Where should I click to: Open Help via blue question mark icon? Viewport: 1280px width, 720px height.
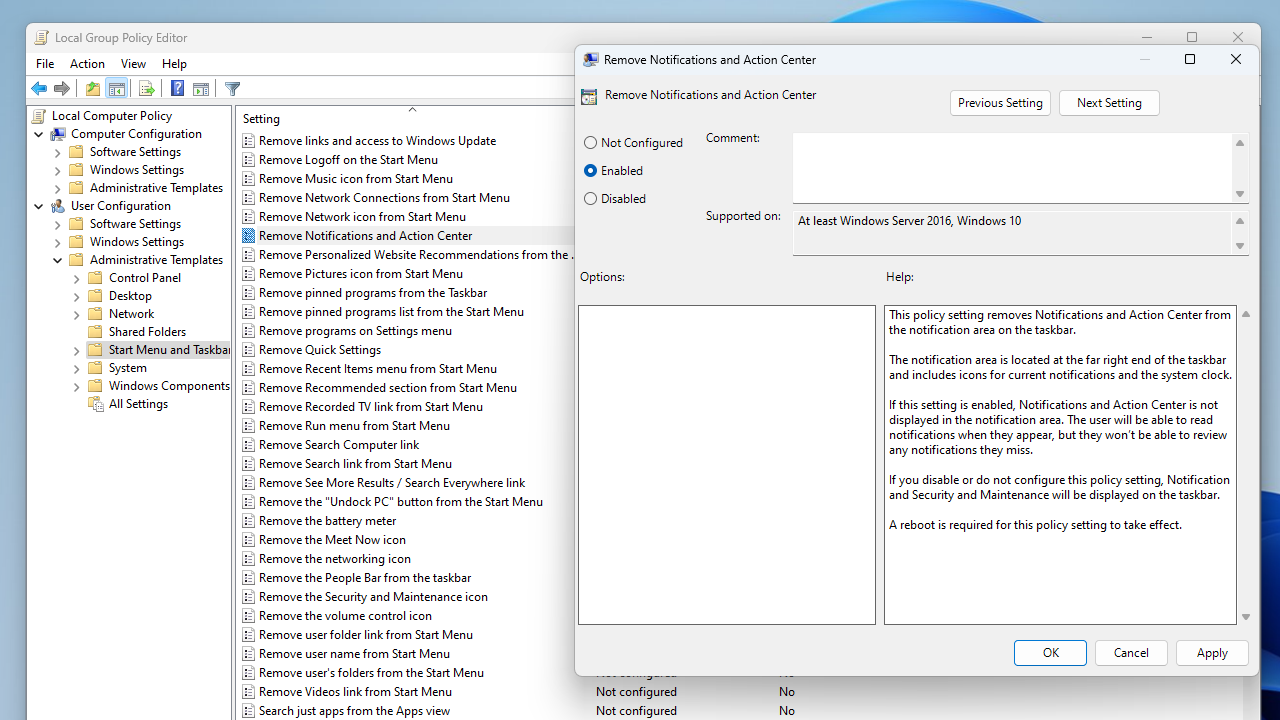[177, 89]
